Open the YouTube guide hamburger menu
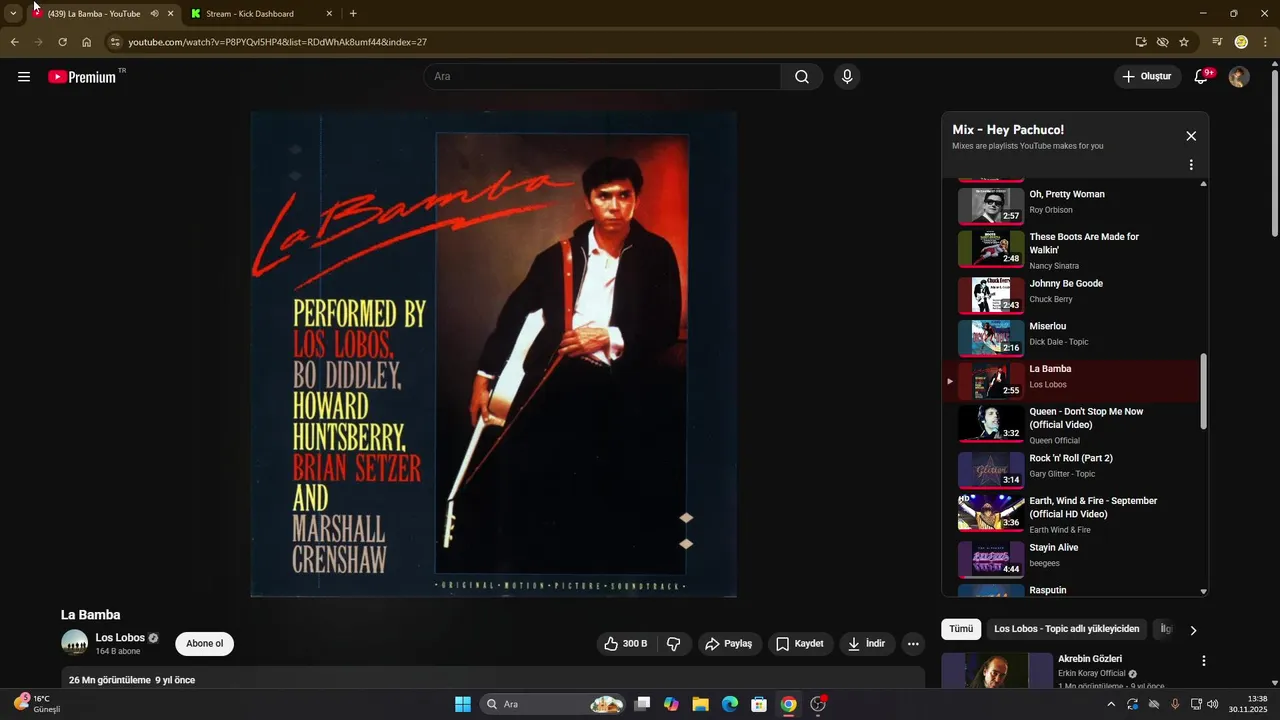 point(24,77)
